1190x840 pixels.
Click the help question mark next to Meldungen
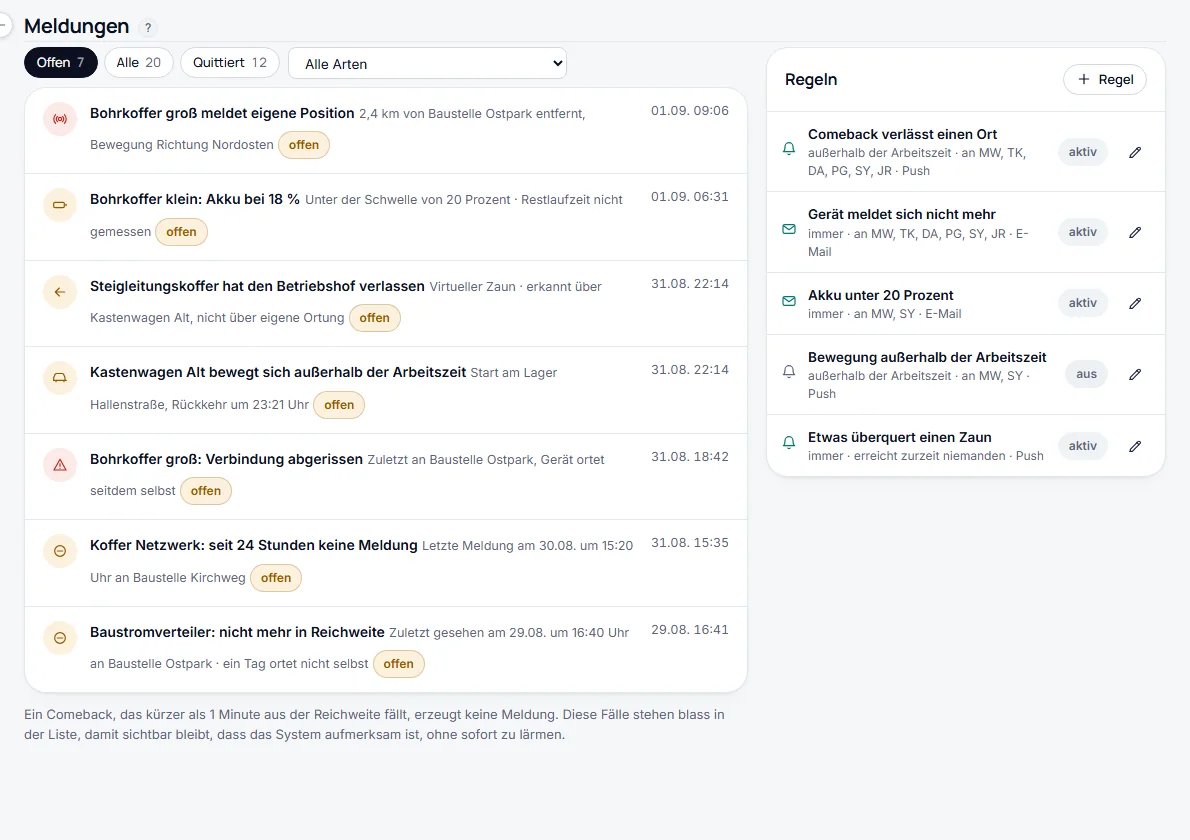pos(148,27)
